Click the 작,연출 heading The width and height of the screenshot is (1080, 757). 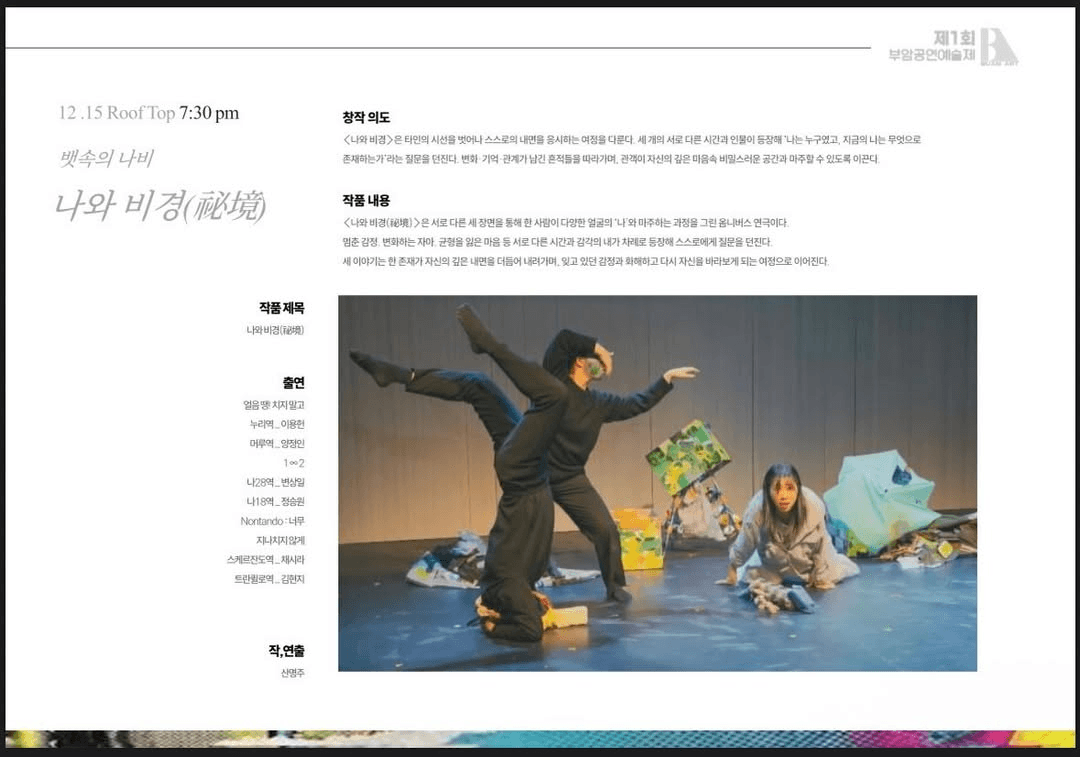point(285,651)
